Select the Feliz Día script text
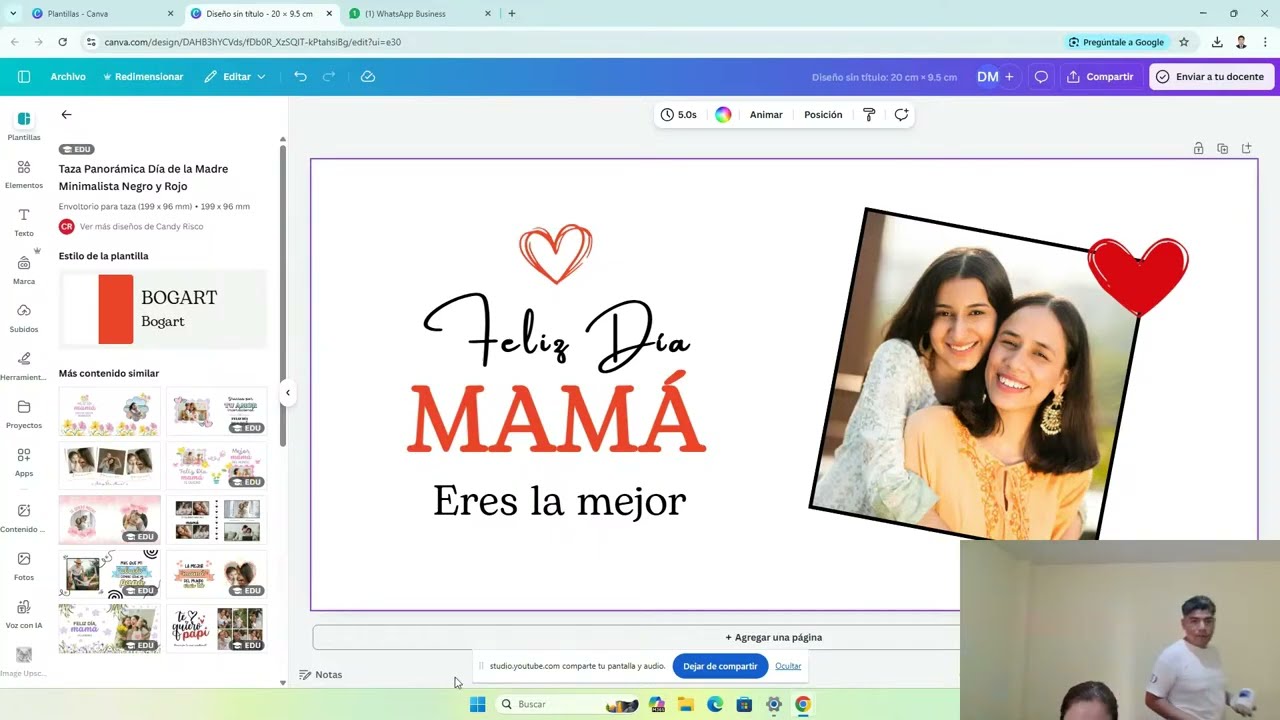The width and height of the screenshot is (1280, 720). coord(557,334)
